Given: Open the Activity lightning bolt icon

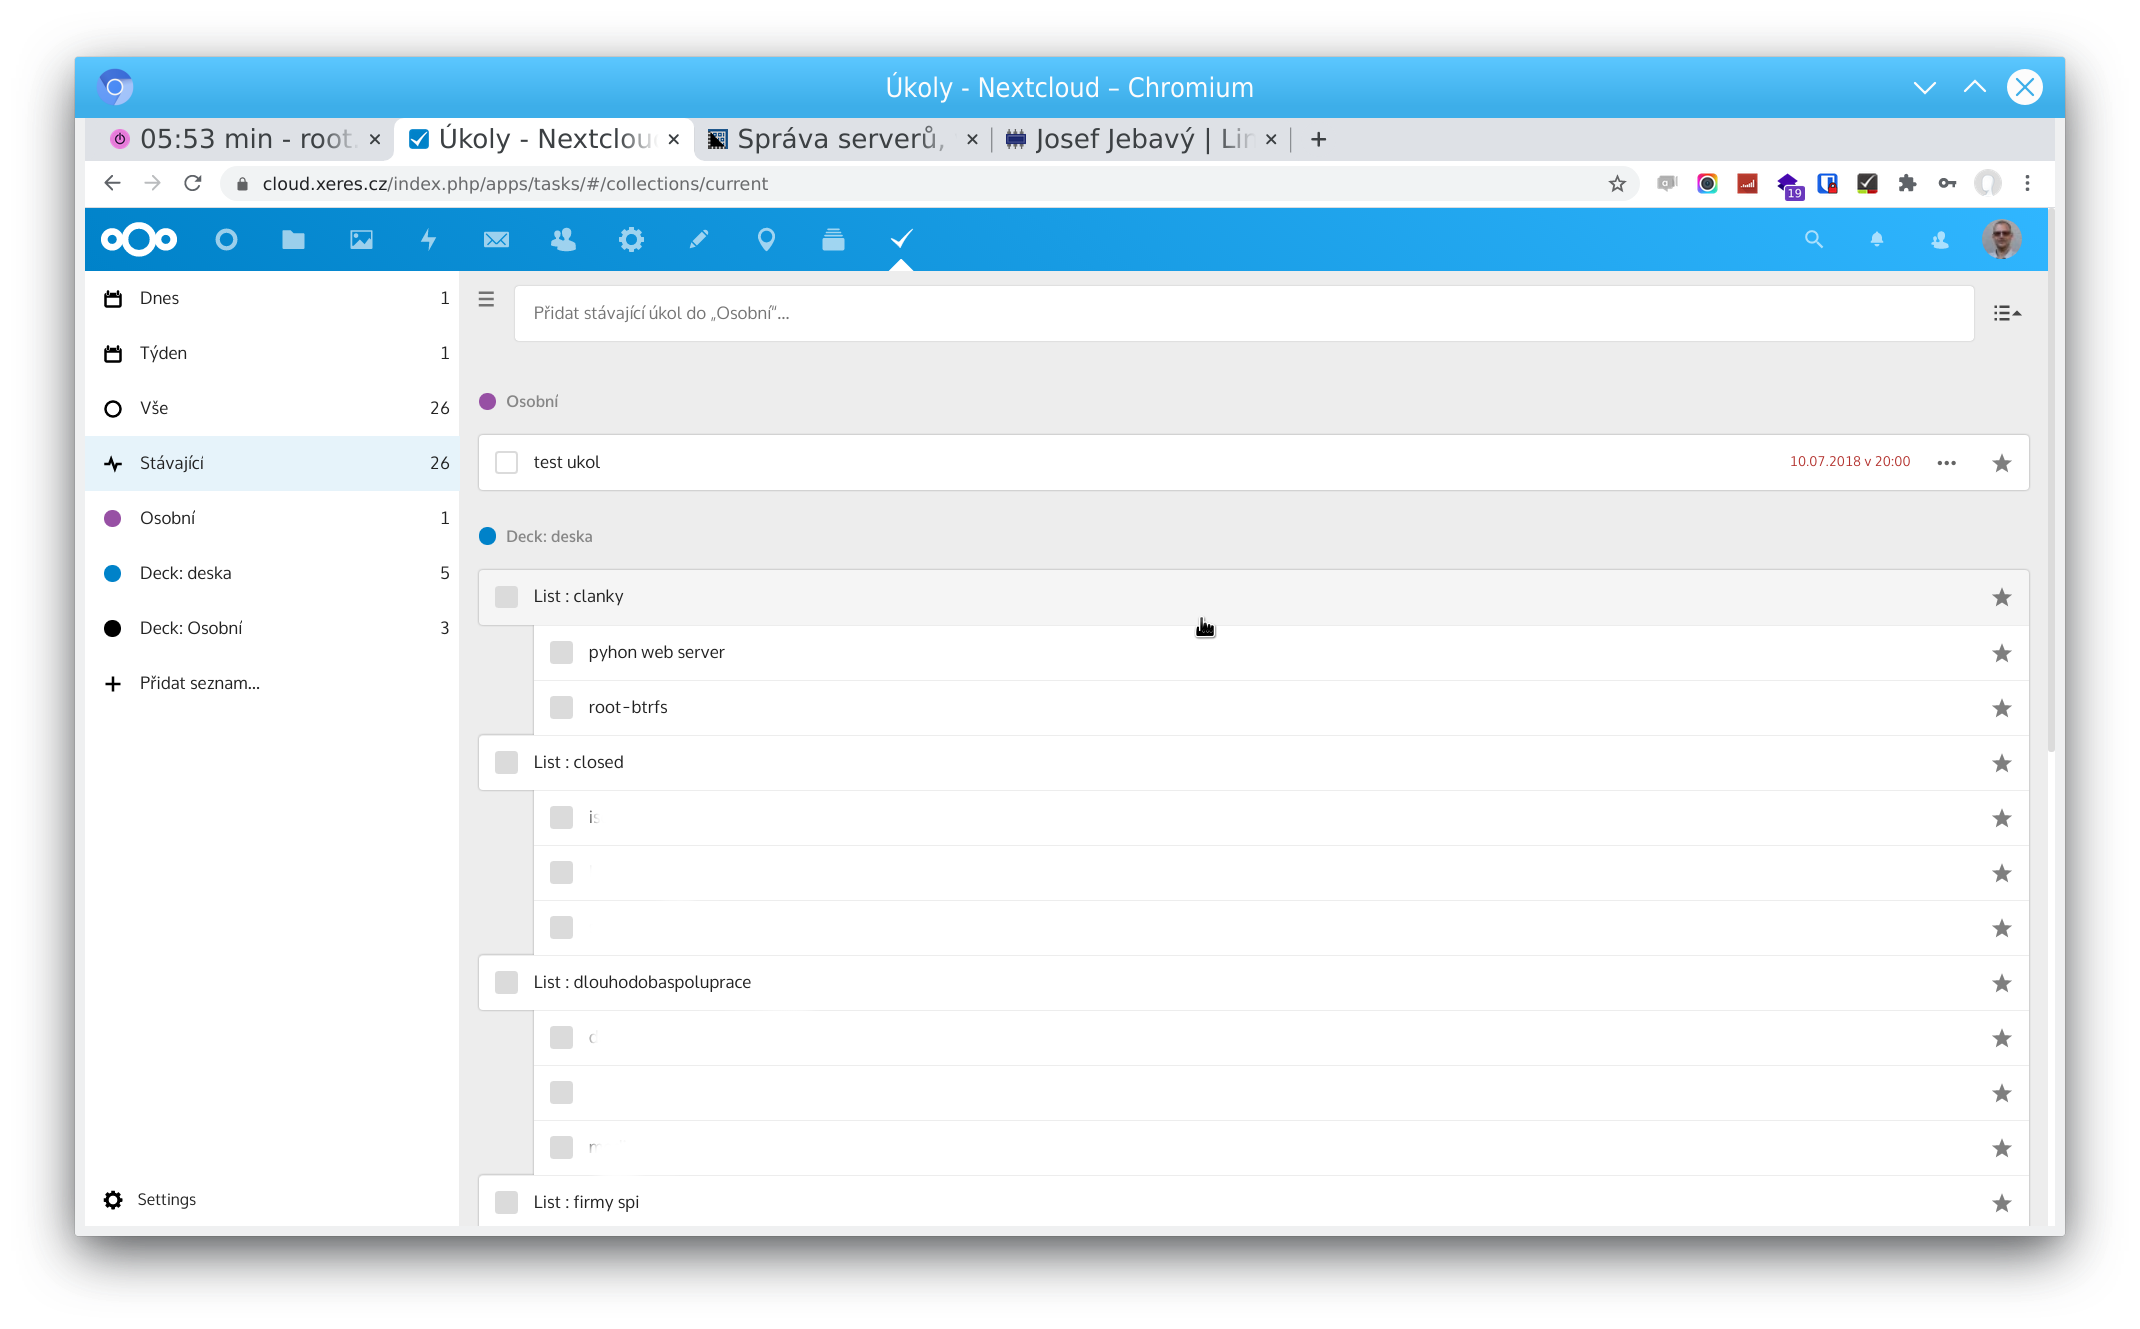Looking at the screenshot, I should point(428,240).
